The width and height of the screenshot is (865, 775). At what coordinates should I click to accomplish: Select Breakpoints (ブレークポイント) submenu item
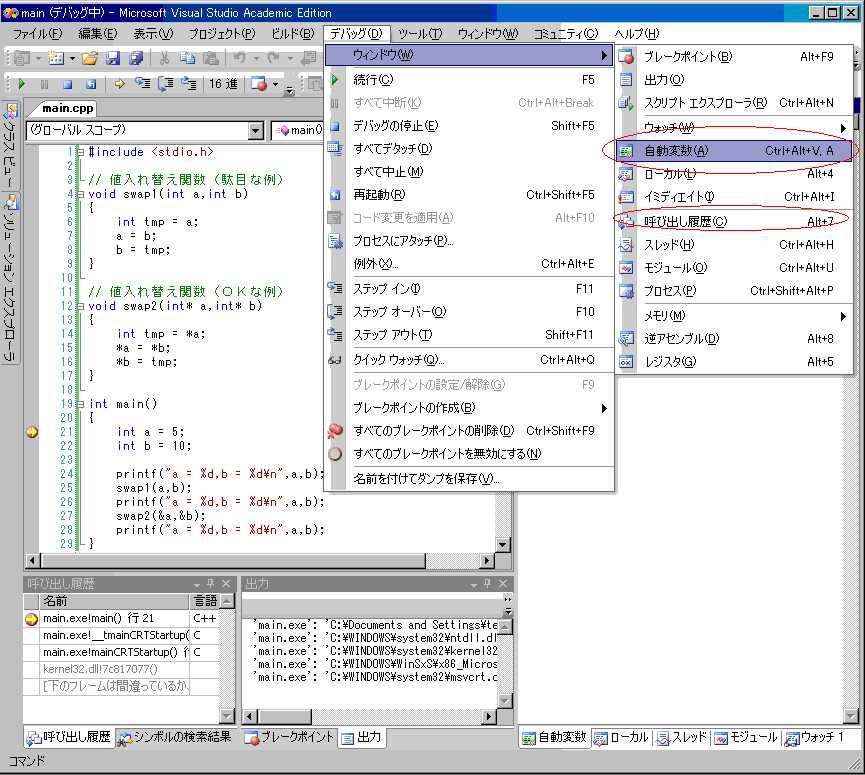[735, 57]
